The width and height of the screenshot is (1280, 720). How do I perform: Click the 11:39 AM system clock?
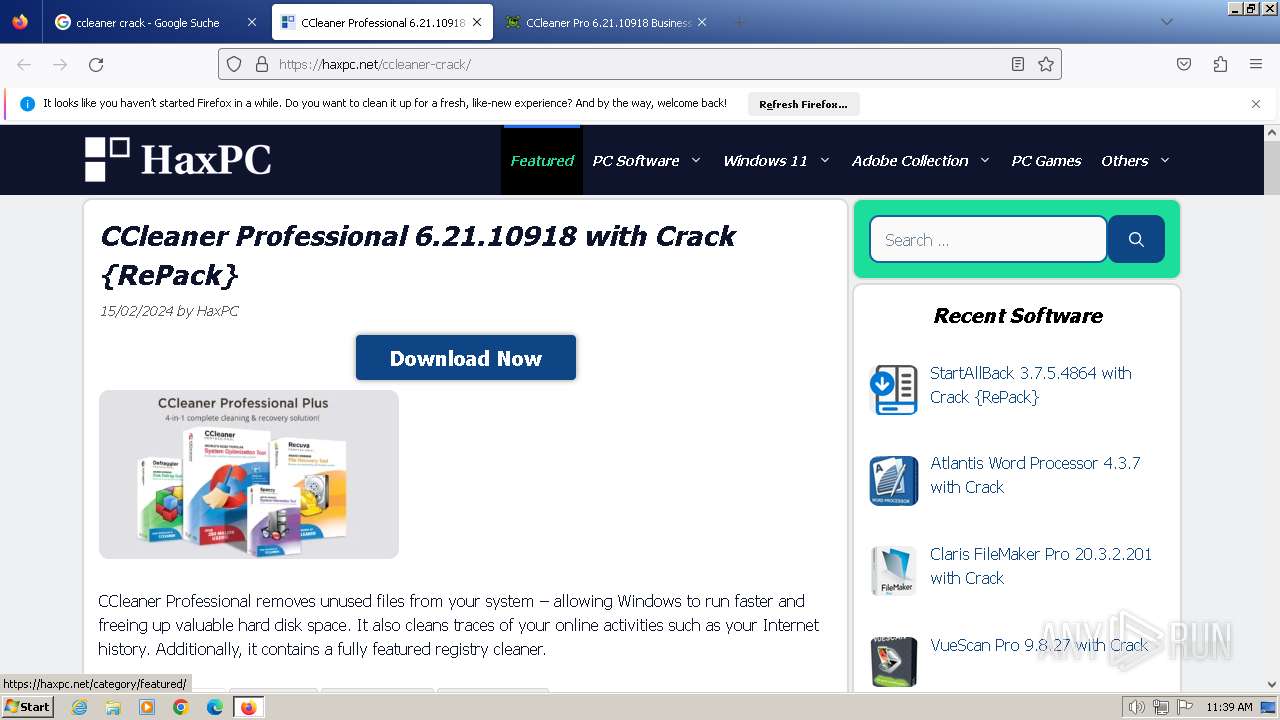click(x=1229, y=707)
